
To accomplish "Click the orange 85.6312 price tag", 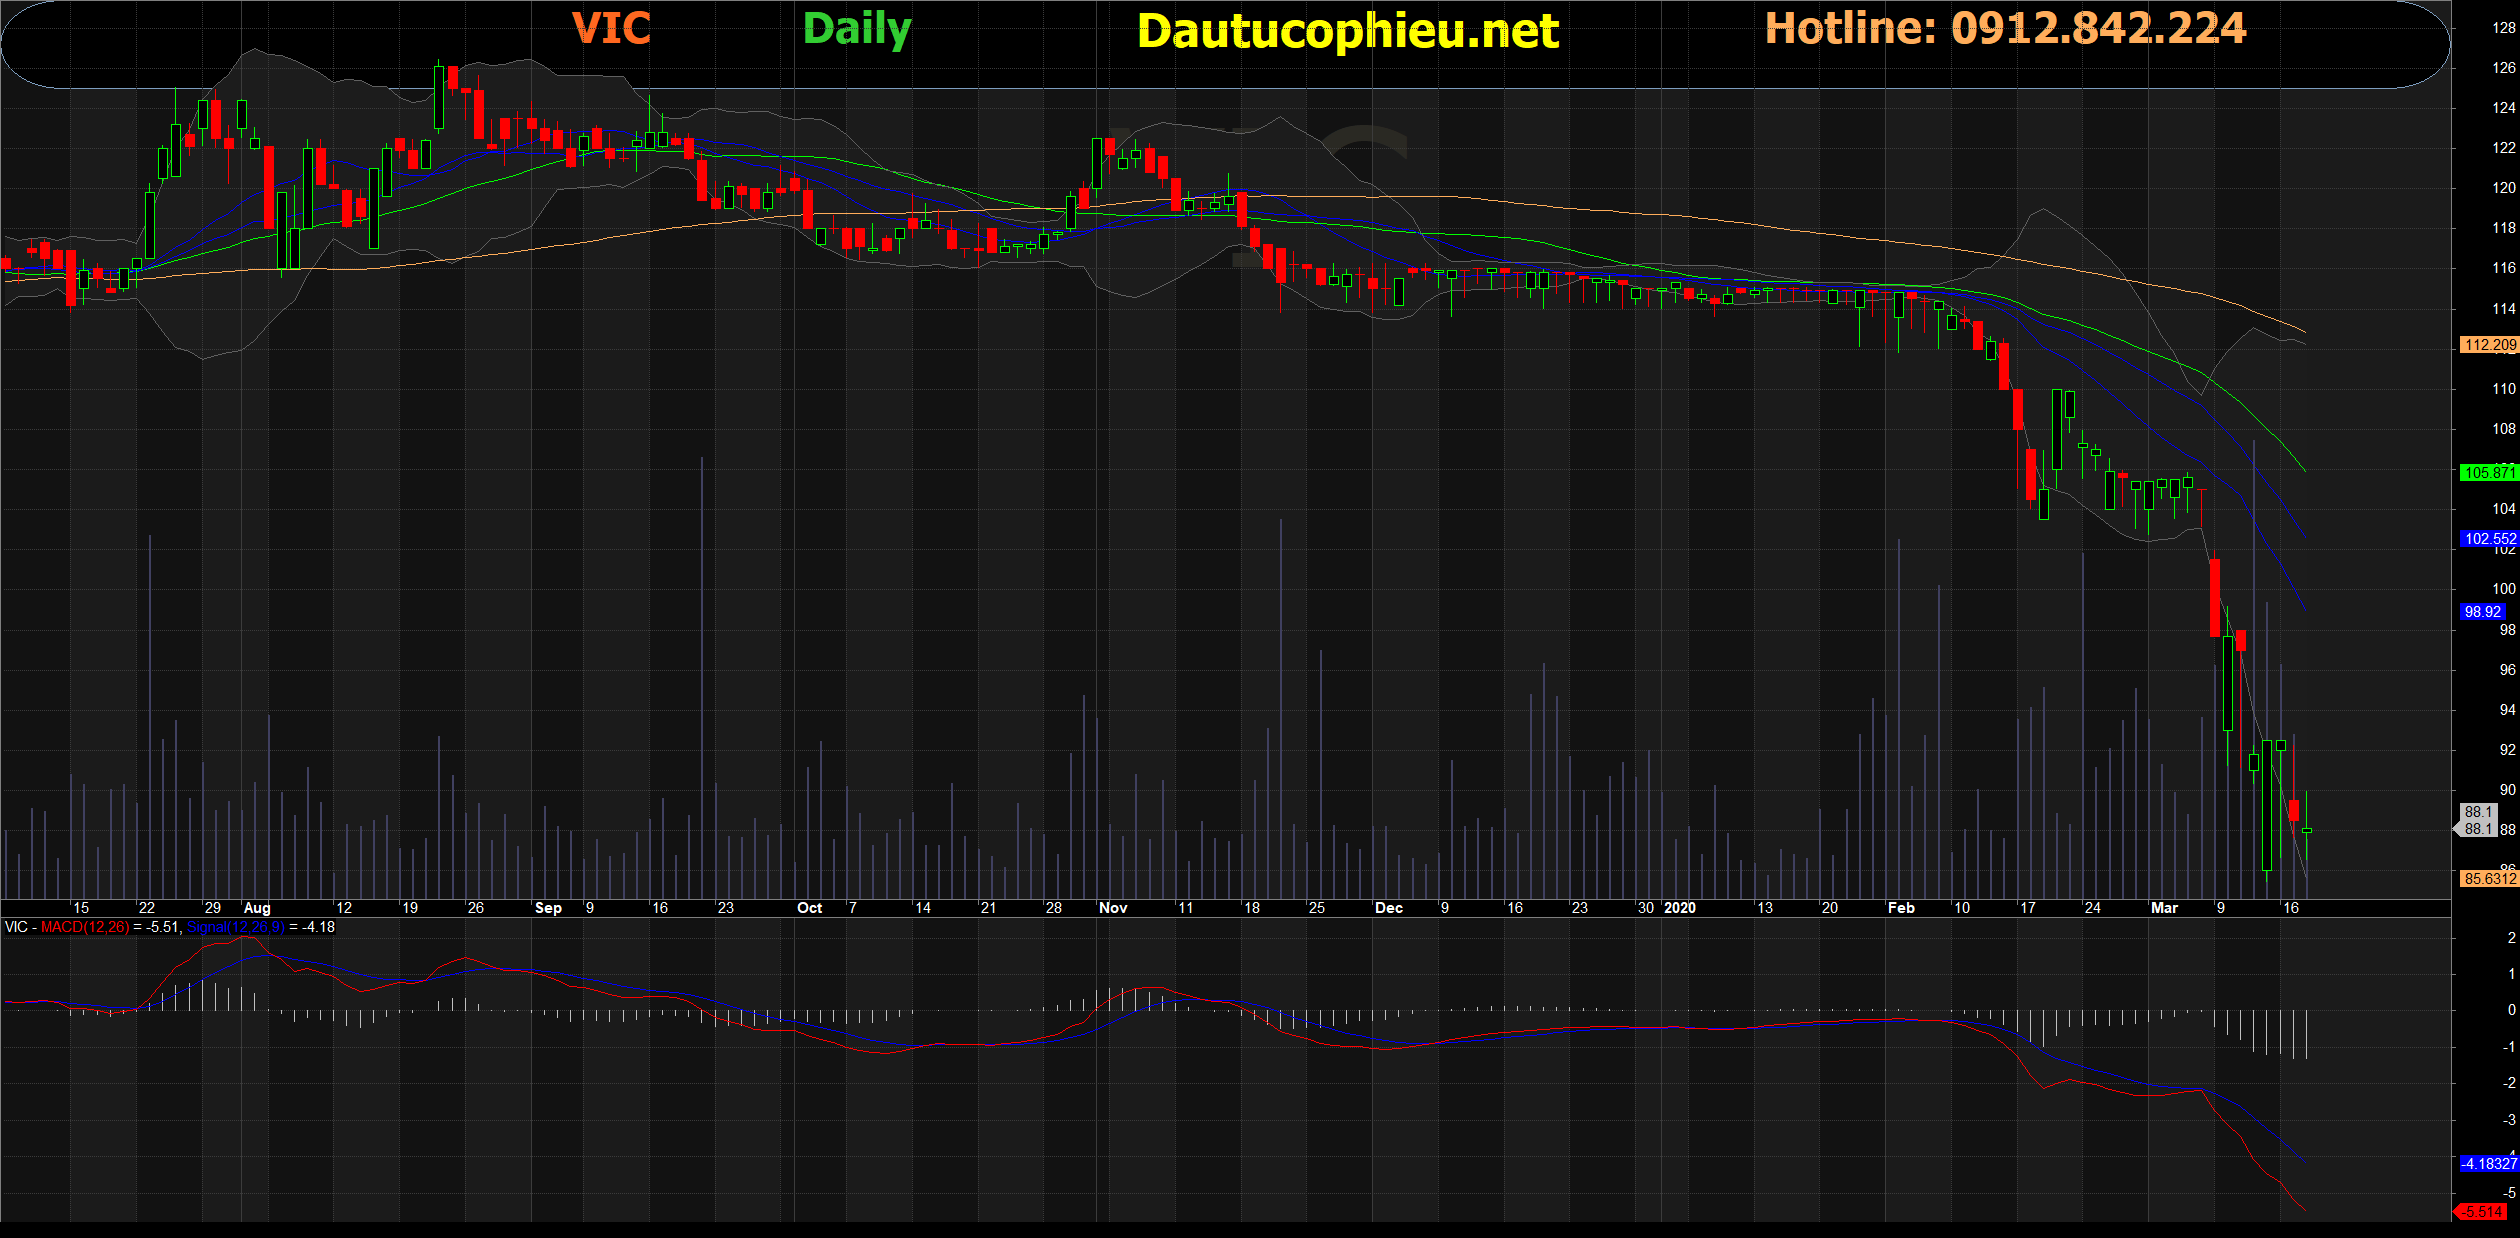I will pos(2489,879).
